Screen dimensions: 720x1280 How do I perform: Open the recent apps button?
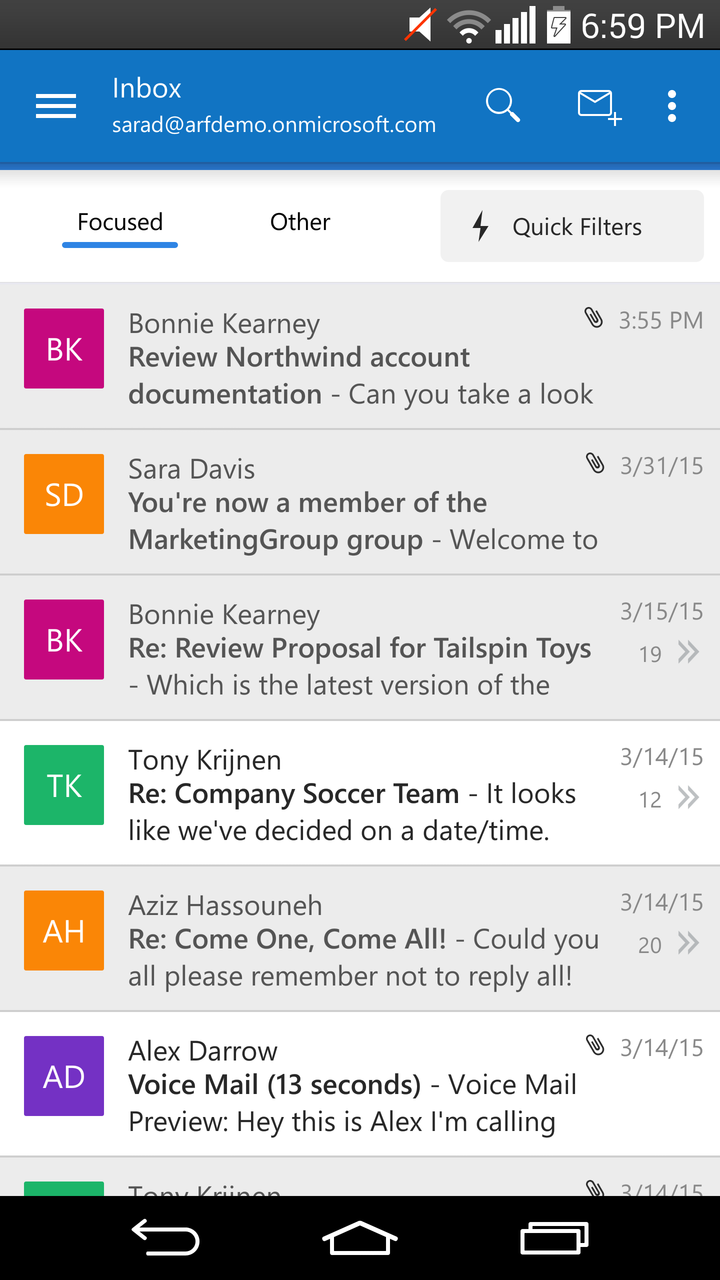pyautogui.click(x=554, y=1239)
